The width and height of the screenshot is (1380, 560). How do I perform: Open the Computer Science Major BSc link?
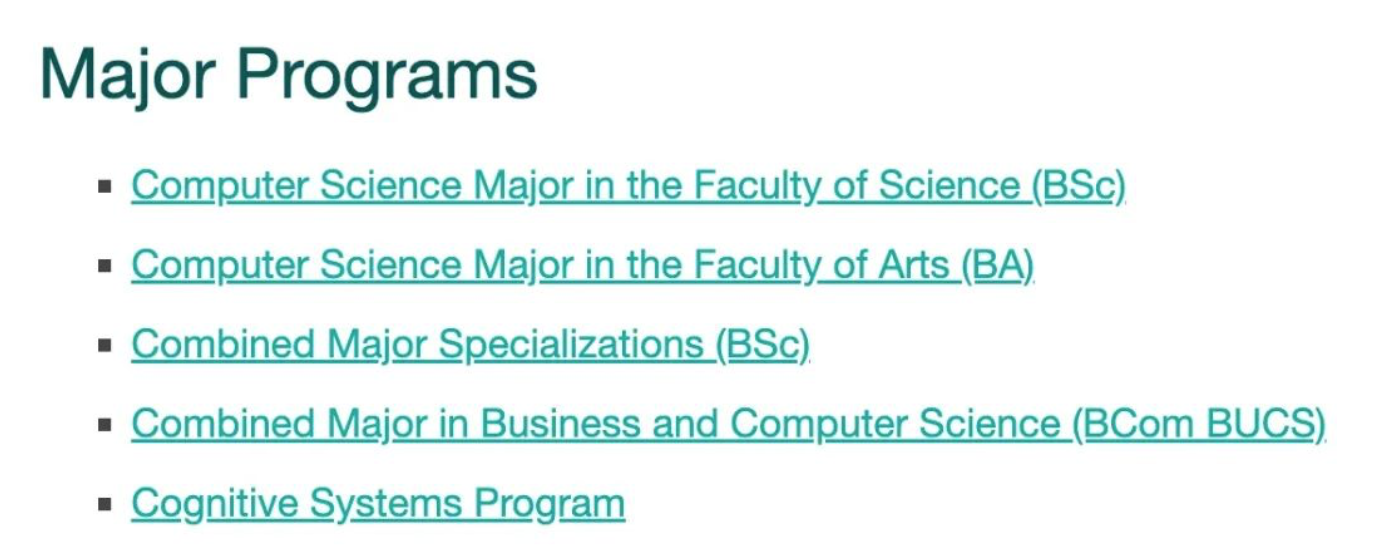coord(628,186)
